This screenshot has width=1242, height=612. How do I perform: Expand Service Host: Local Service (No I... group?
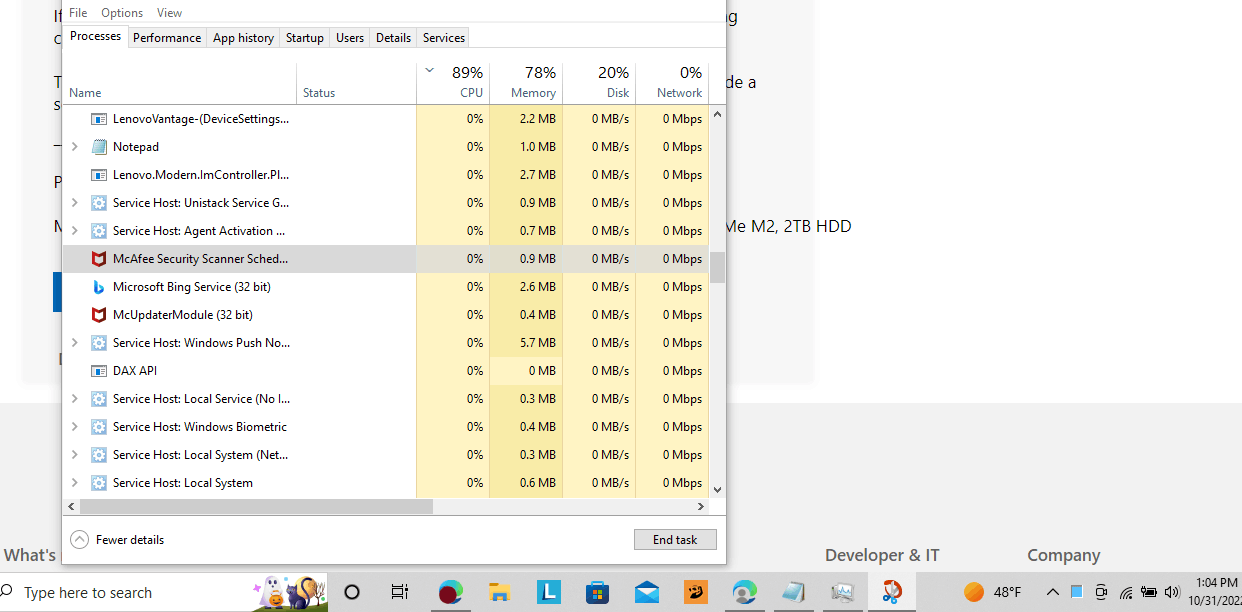coord(75,399)
